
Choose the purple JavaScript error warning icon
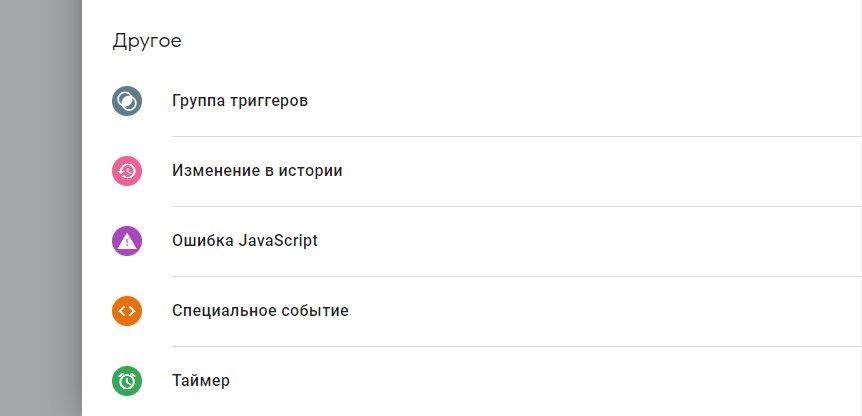point(127,241)
